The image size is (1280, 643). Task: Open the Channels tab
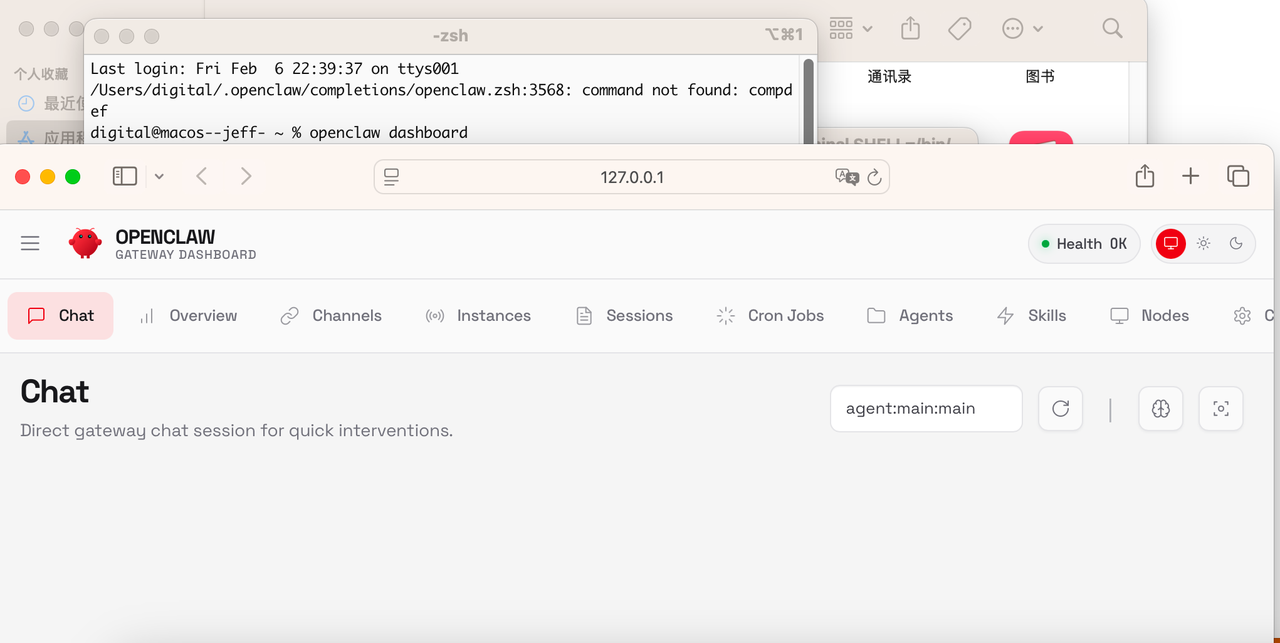(331, 316)
